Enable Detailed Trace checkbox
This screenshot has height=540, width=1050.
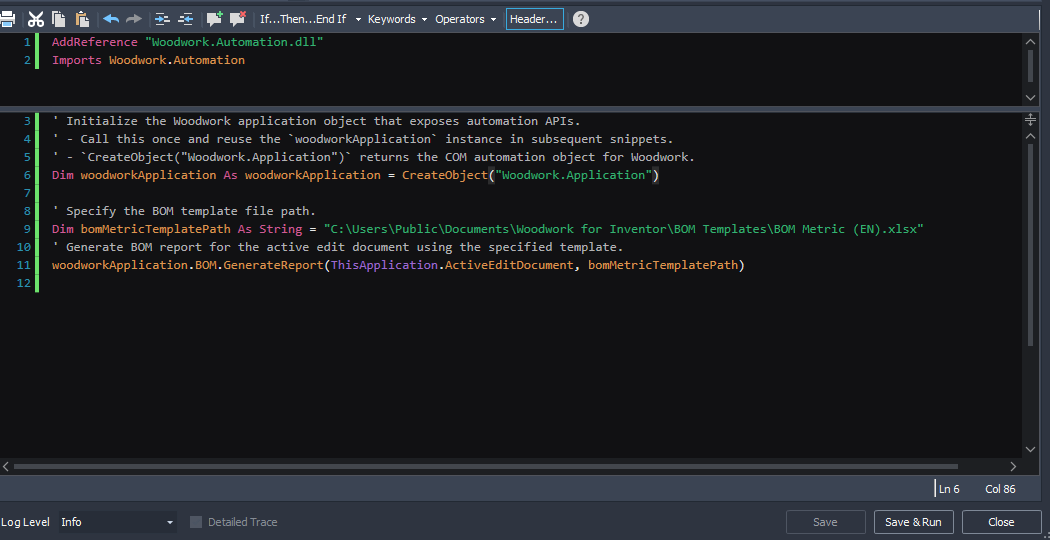pos(196,522)
